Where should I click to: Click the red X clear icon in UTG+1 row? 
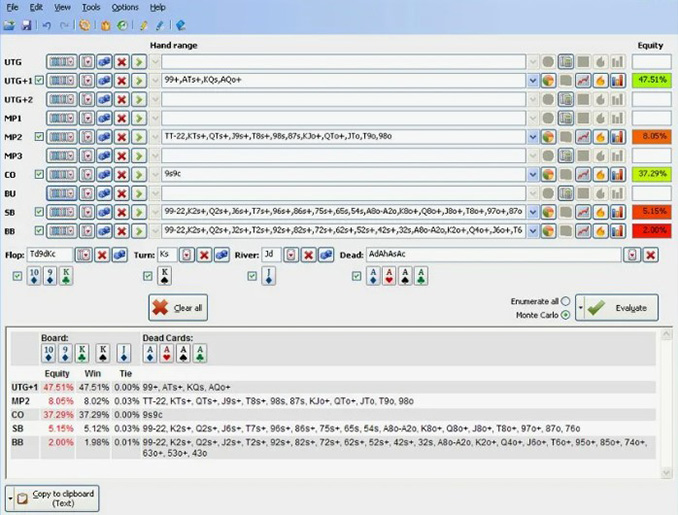point(121,80)
